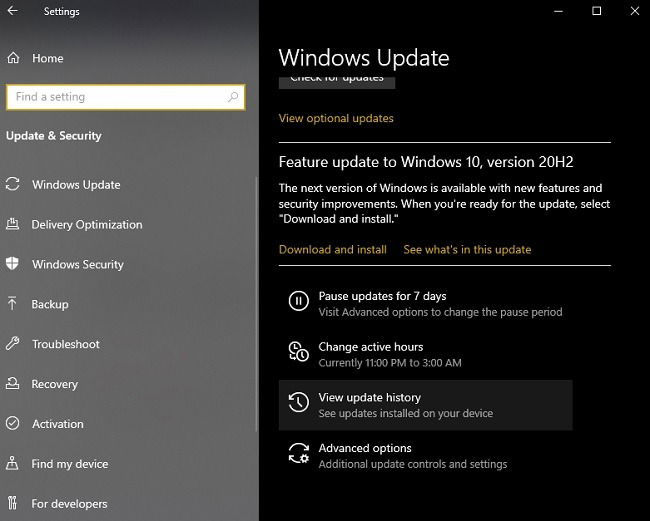Click the search magnifier icon in Find a setting
Image resolution: width=650 pixels, height=521 pixels.
click(233, 97)
